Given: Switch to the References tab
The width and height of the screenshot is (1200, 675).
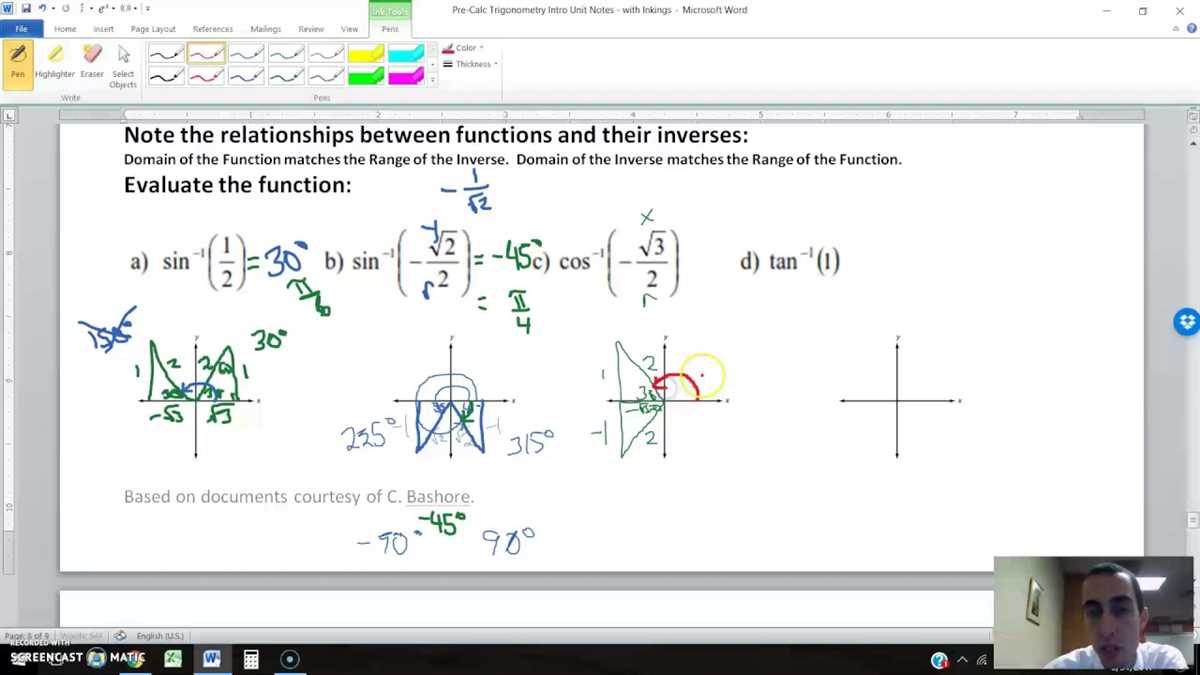Looking at the screenshot, I should click(x=212, y=29).
